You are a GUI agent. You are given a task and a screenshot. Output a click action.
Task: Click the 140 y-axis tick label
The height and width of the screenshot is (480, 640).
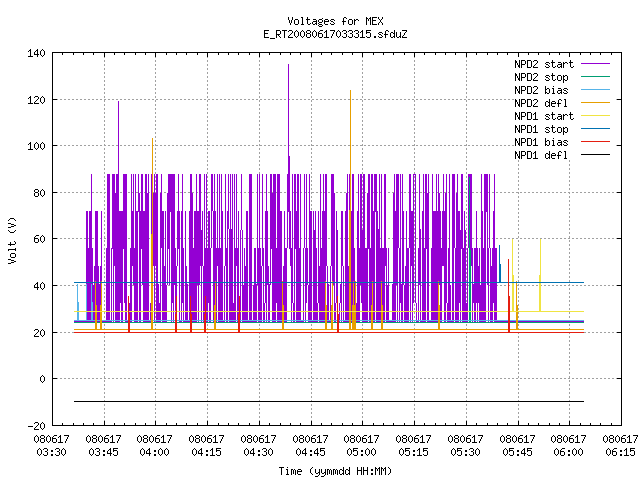36,53
